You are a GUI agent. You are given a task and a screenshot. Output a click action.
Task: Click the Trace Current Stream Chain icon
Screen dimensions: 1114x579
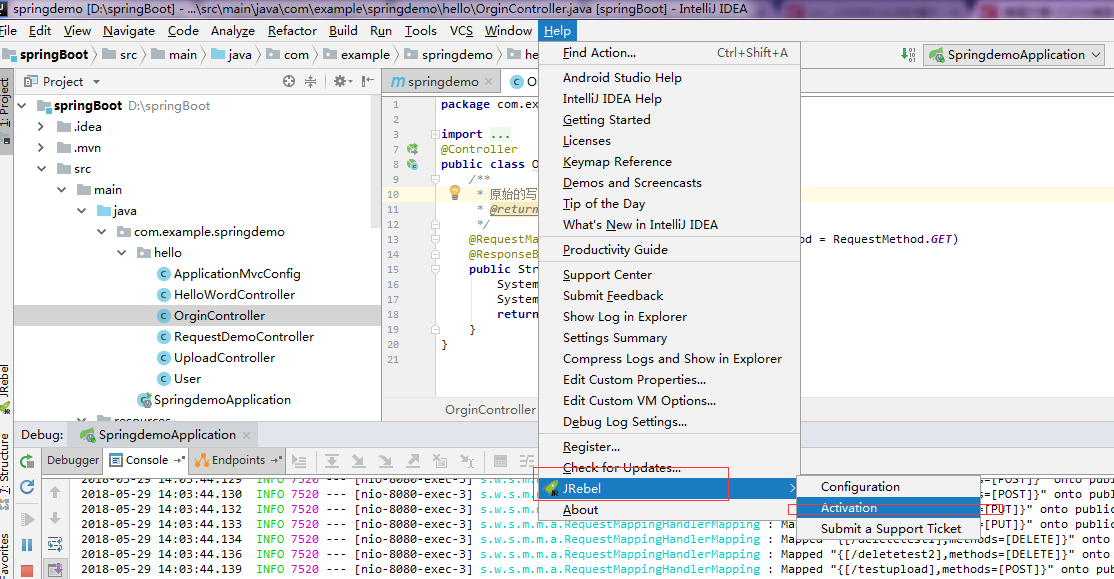tap(526, 461)
